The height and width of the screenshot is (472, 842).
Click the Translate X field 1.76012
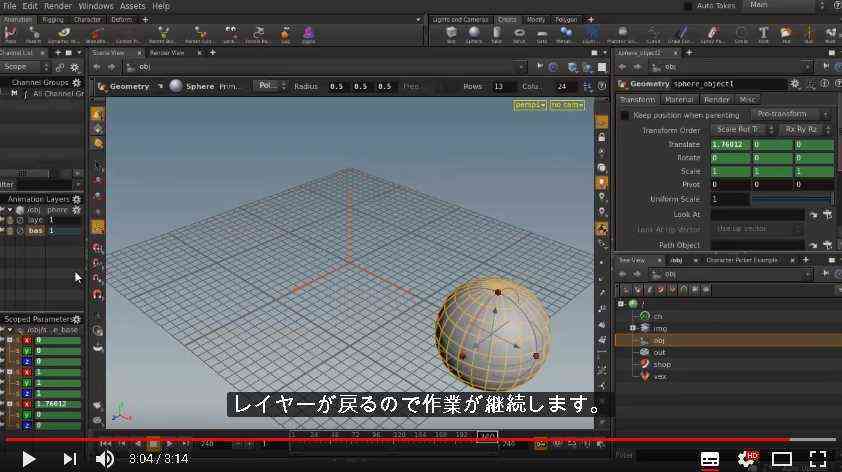point(730,144)
